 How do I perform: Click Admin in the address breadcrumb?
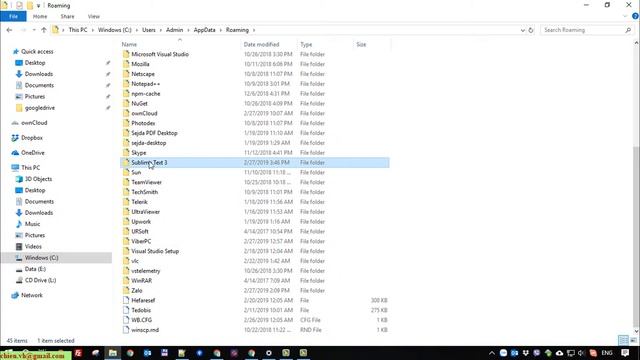pyautogui.click(x=174, y=30)
